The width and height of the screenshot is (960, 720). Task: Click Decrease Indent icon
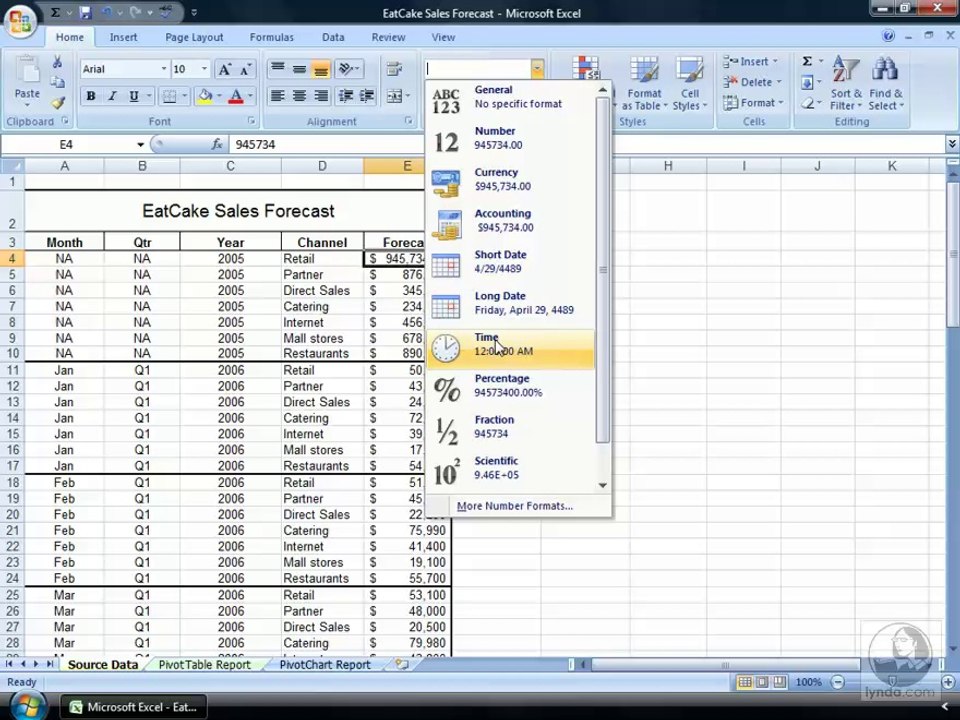tap(346, 96)
